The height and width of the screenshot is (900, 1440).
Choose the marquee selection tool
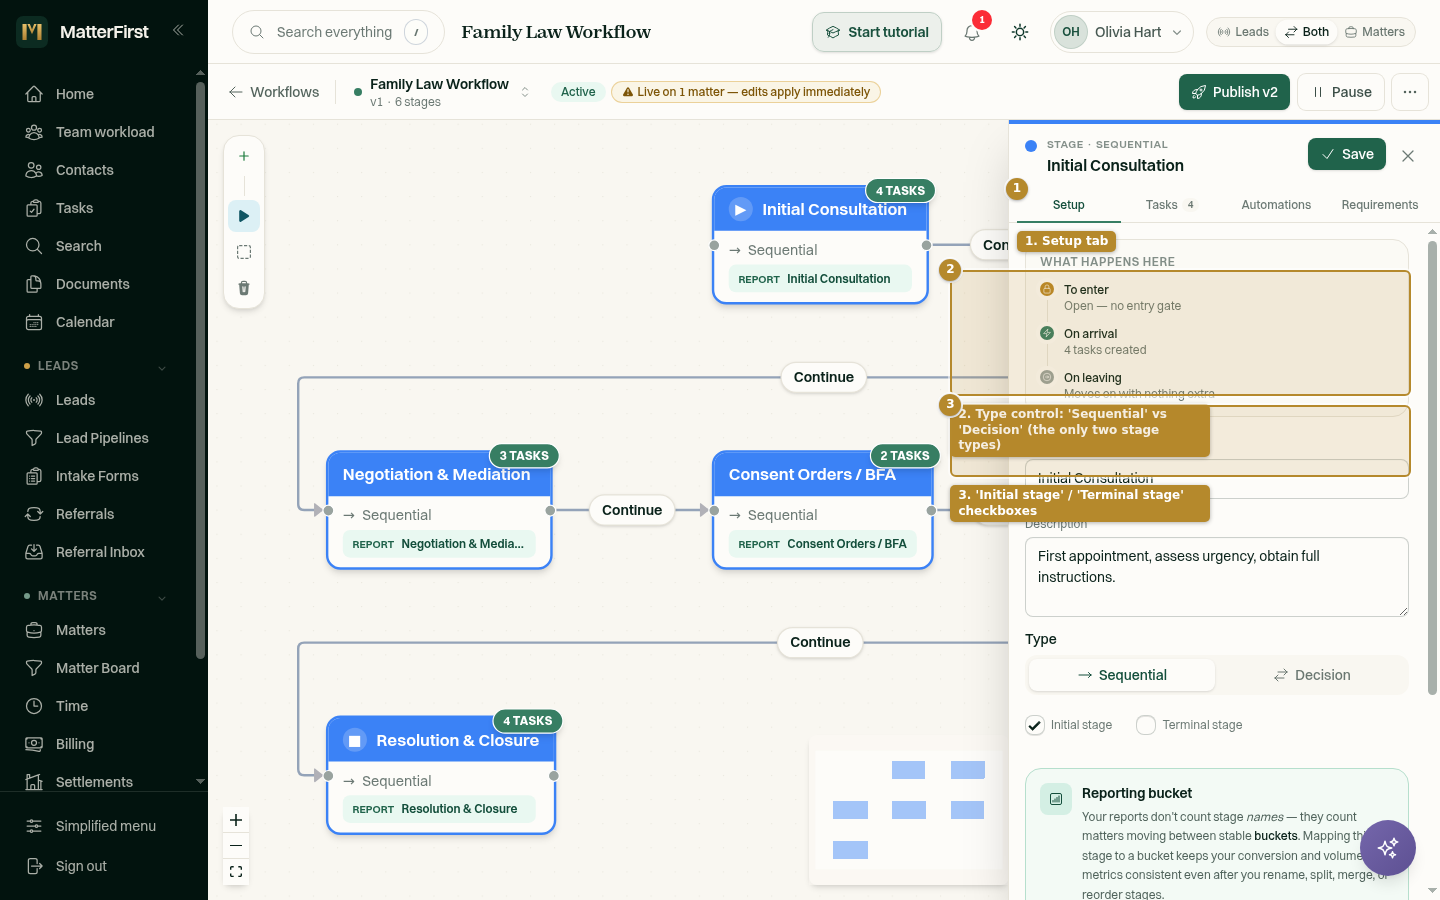coord(244,252)
